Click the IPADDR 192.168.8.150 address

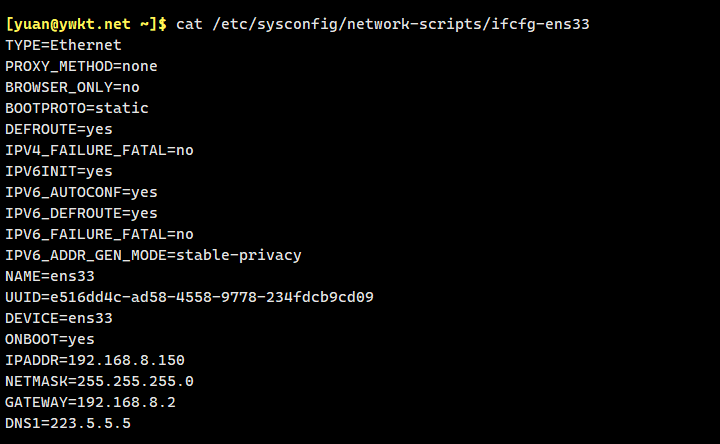(x=126, y=360)
